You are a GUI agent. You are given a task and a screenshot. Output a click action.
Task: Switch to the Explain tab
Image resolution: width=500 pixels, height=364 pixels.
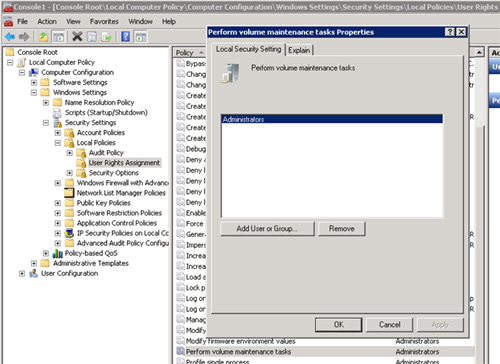point(299,50)
